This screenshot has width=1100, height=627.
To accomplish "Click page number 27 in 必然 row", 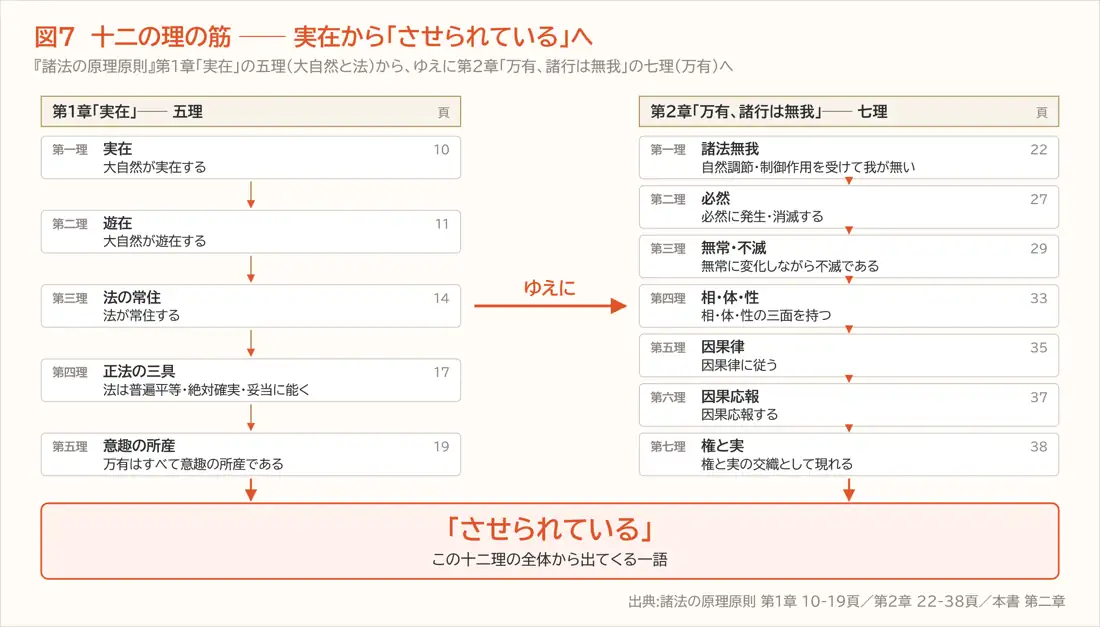I will click(1039, 199).
